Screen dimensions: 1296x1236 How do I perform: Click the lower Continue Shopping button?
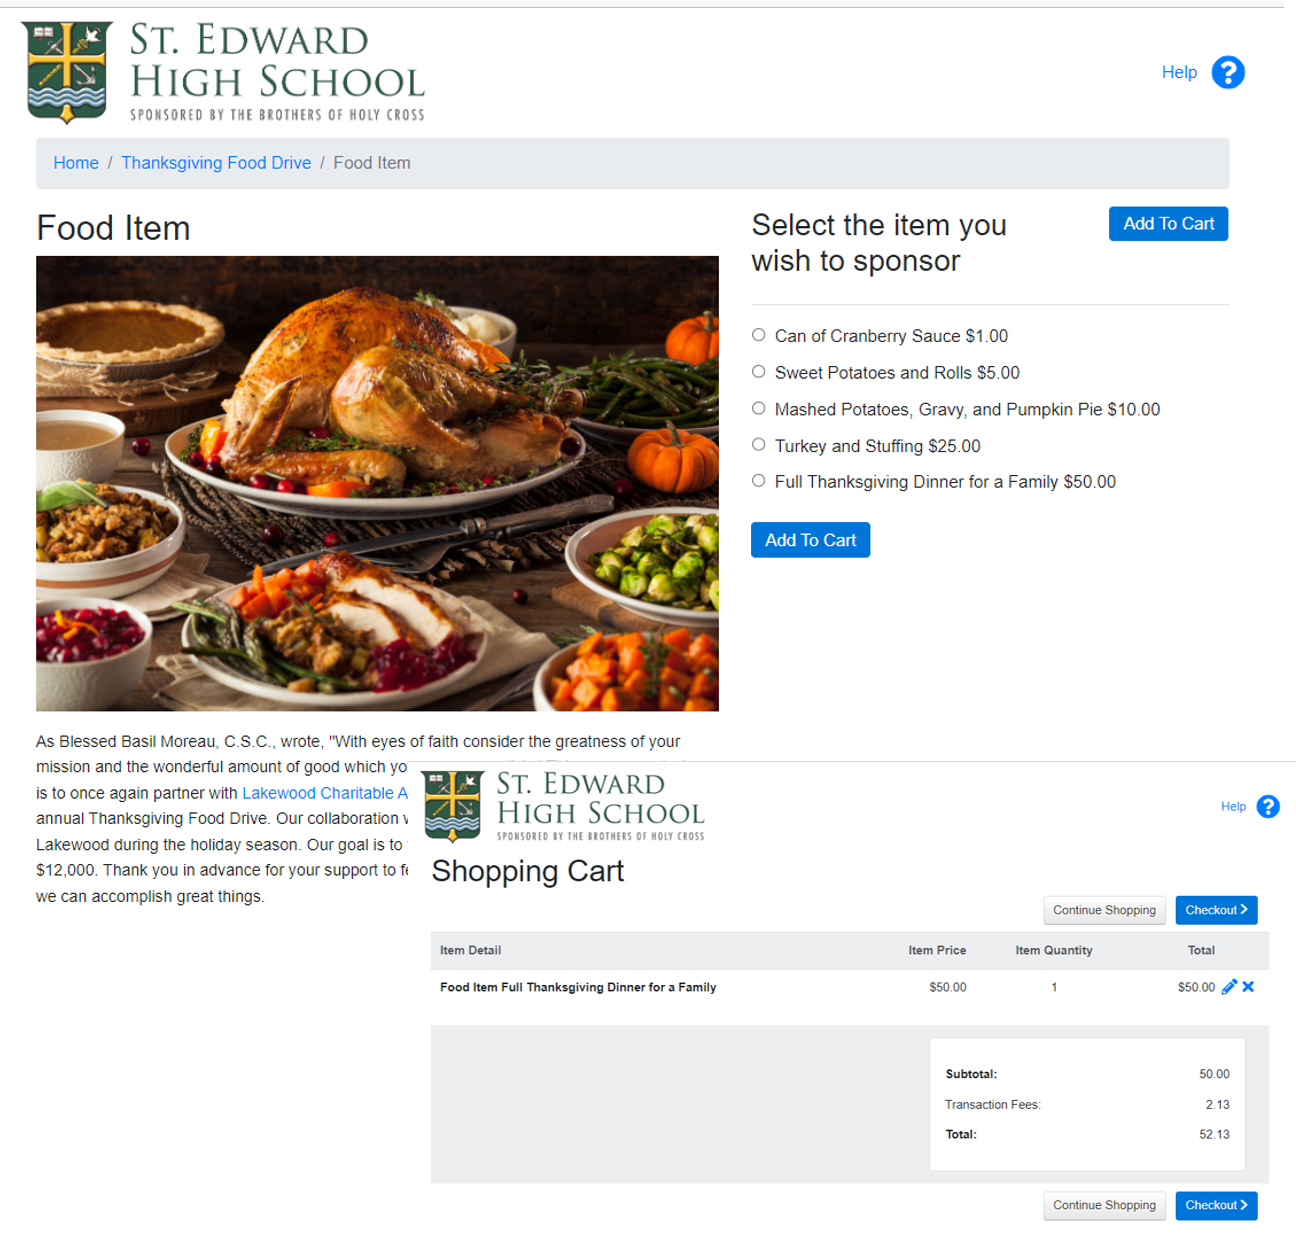click(1104, 1205)
